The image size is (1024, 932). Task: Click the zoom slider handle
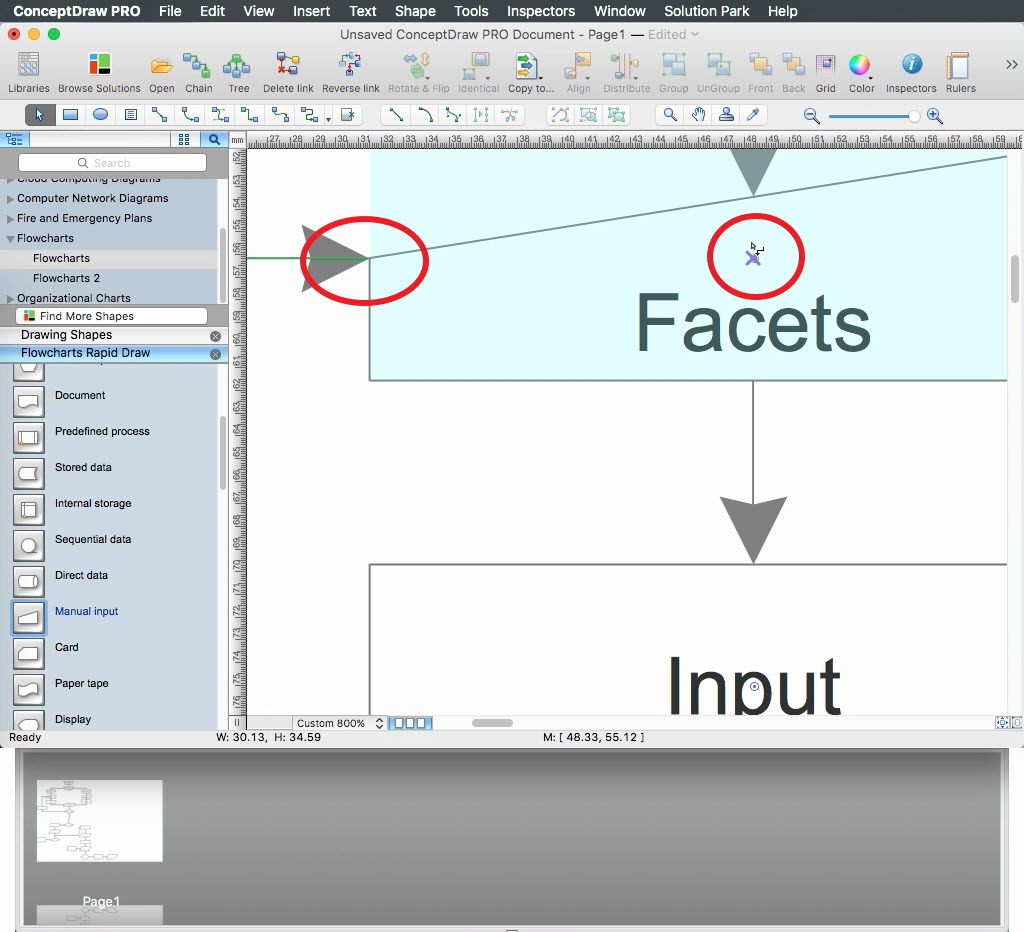[913, 116]
